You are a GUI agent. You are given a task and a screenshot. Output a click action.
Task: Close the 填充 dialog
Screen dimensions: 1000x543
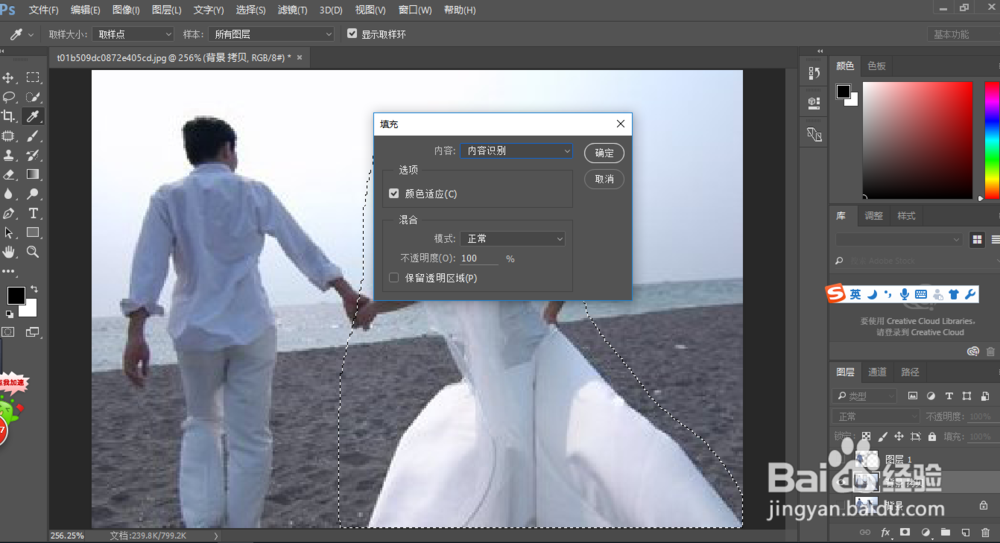click(621, 124)
